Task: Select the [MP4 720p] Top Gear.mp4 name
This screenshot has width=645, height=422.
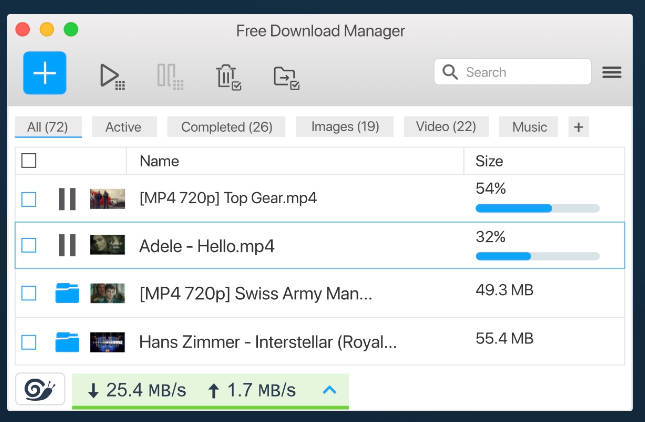Action: point(228,198)
